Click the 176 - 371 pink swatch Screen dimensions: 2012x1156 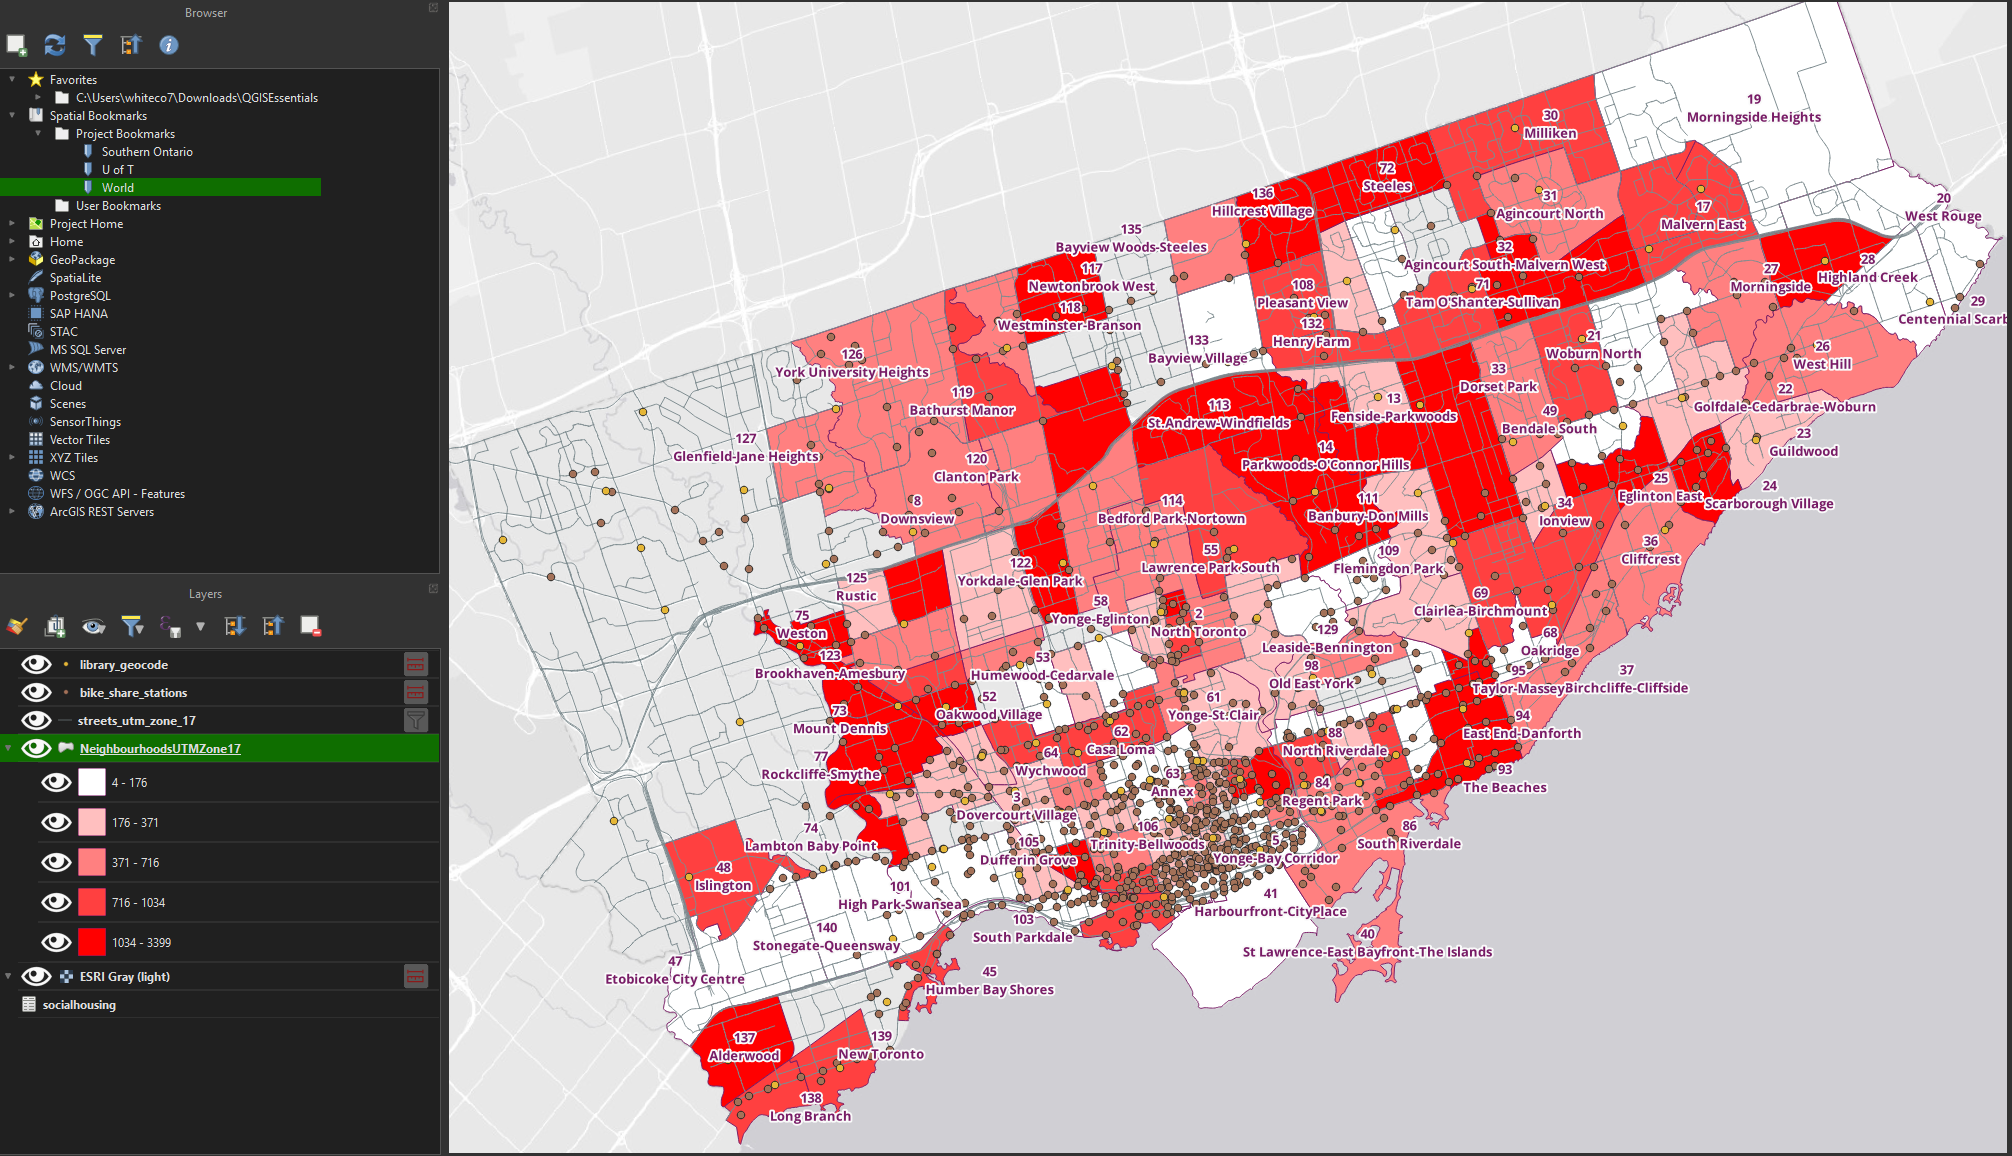92,822
